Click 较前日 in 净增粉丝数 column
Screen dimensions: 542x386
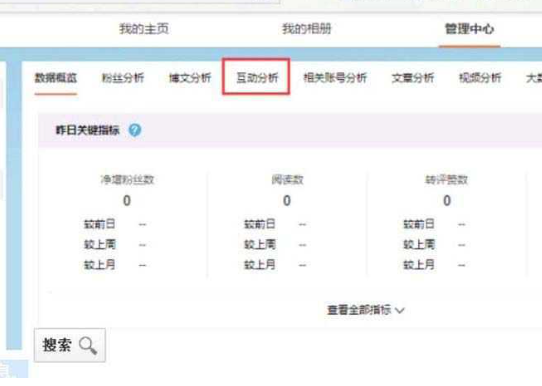coord(100,224)
